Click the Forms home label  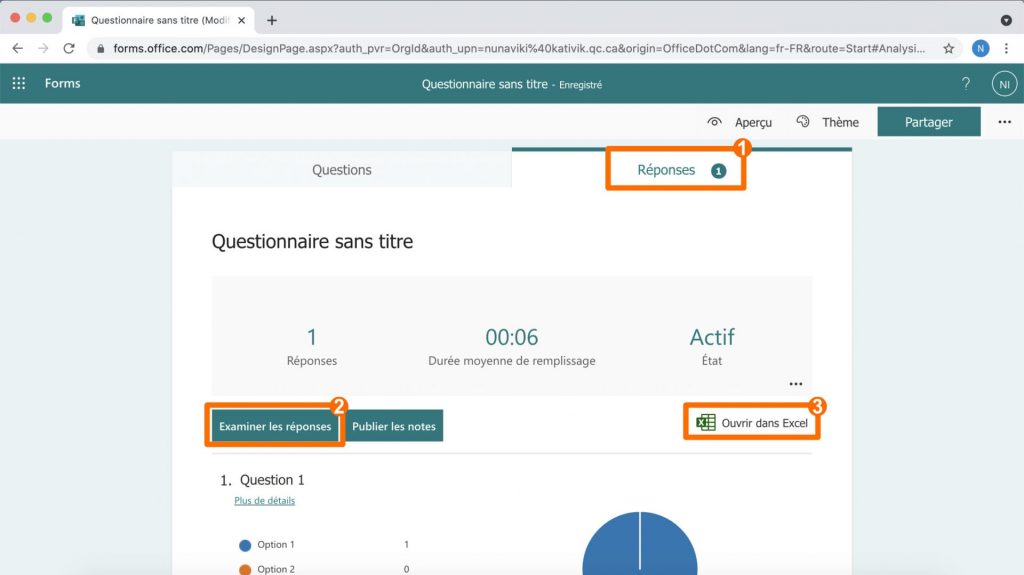point(63,83)
